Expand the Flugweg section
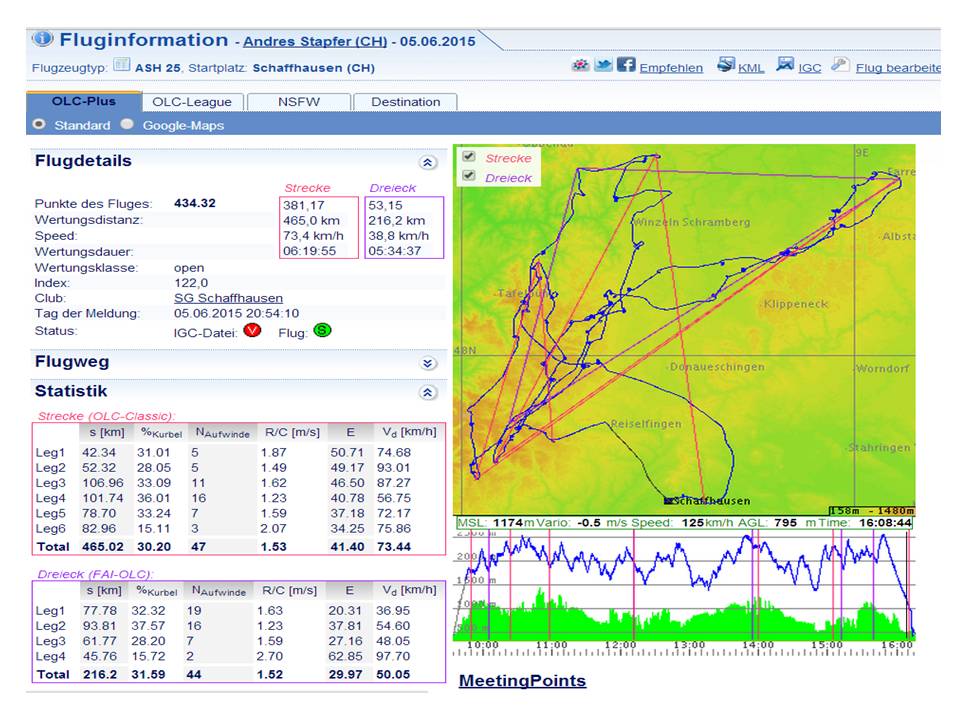The image size is (960, 720). 428,364
